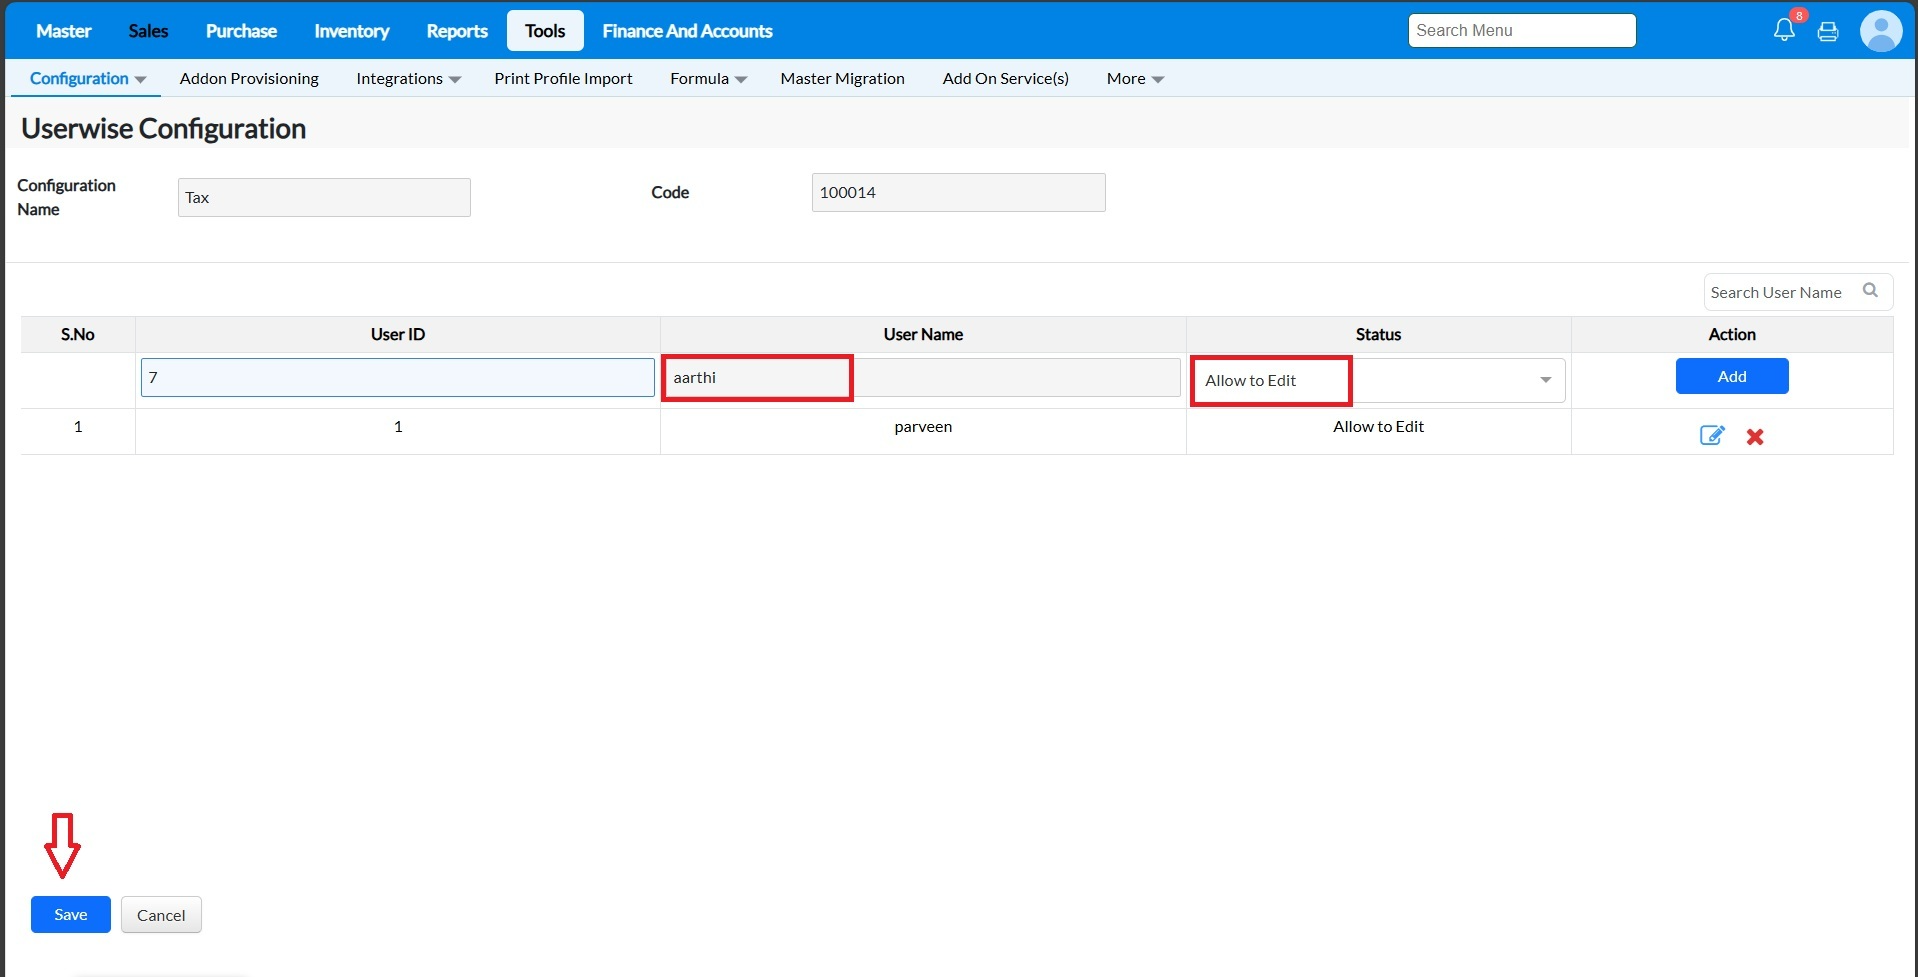Focus the User ID input field

click(397, 377)
